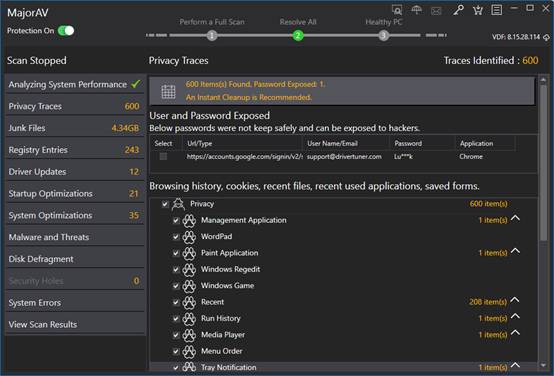Select Registry Entries in the sidebar
Viewport: 554px width, 376px height.
pos(75,150)
